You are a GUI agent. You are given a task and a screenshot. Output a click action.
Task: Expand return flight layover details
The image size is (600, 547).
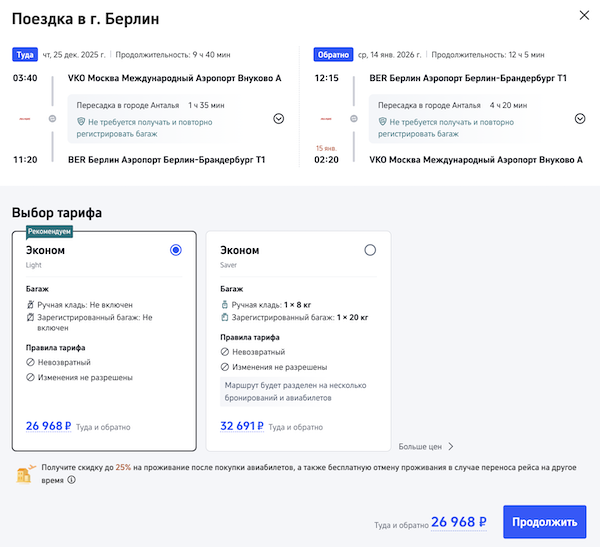coord(580,118)
